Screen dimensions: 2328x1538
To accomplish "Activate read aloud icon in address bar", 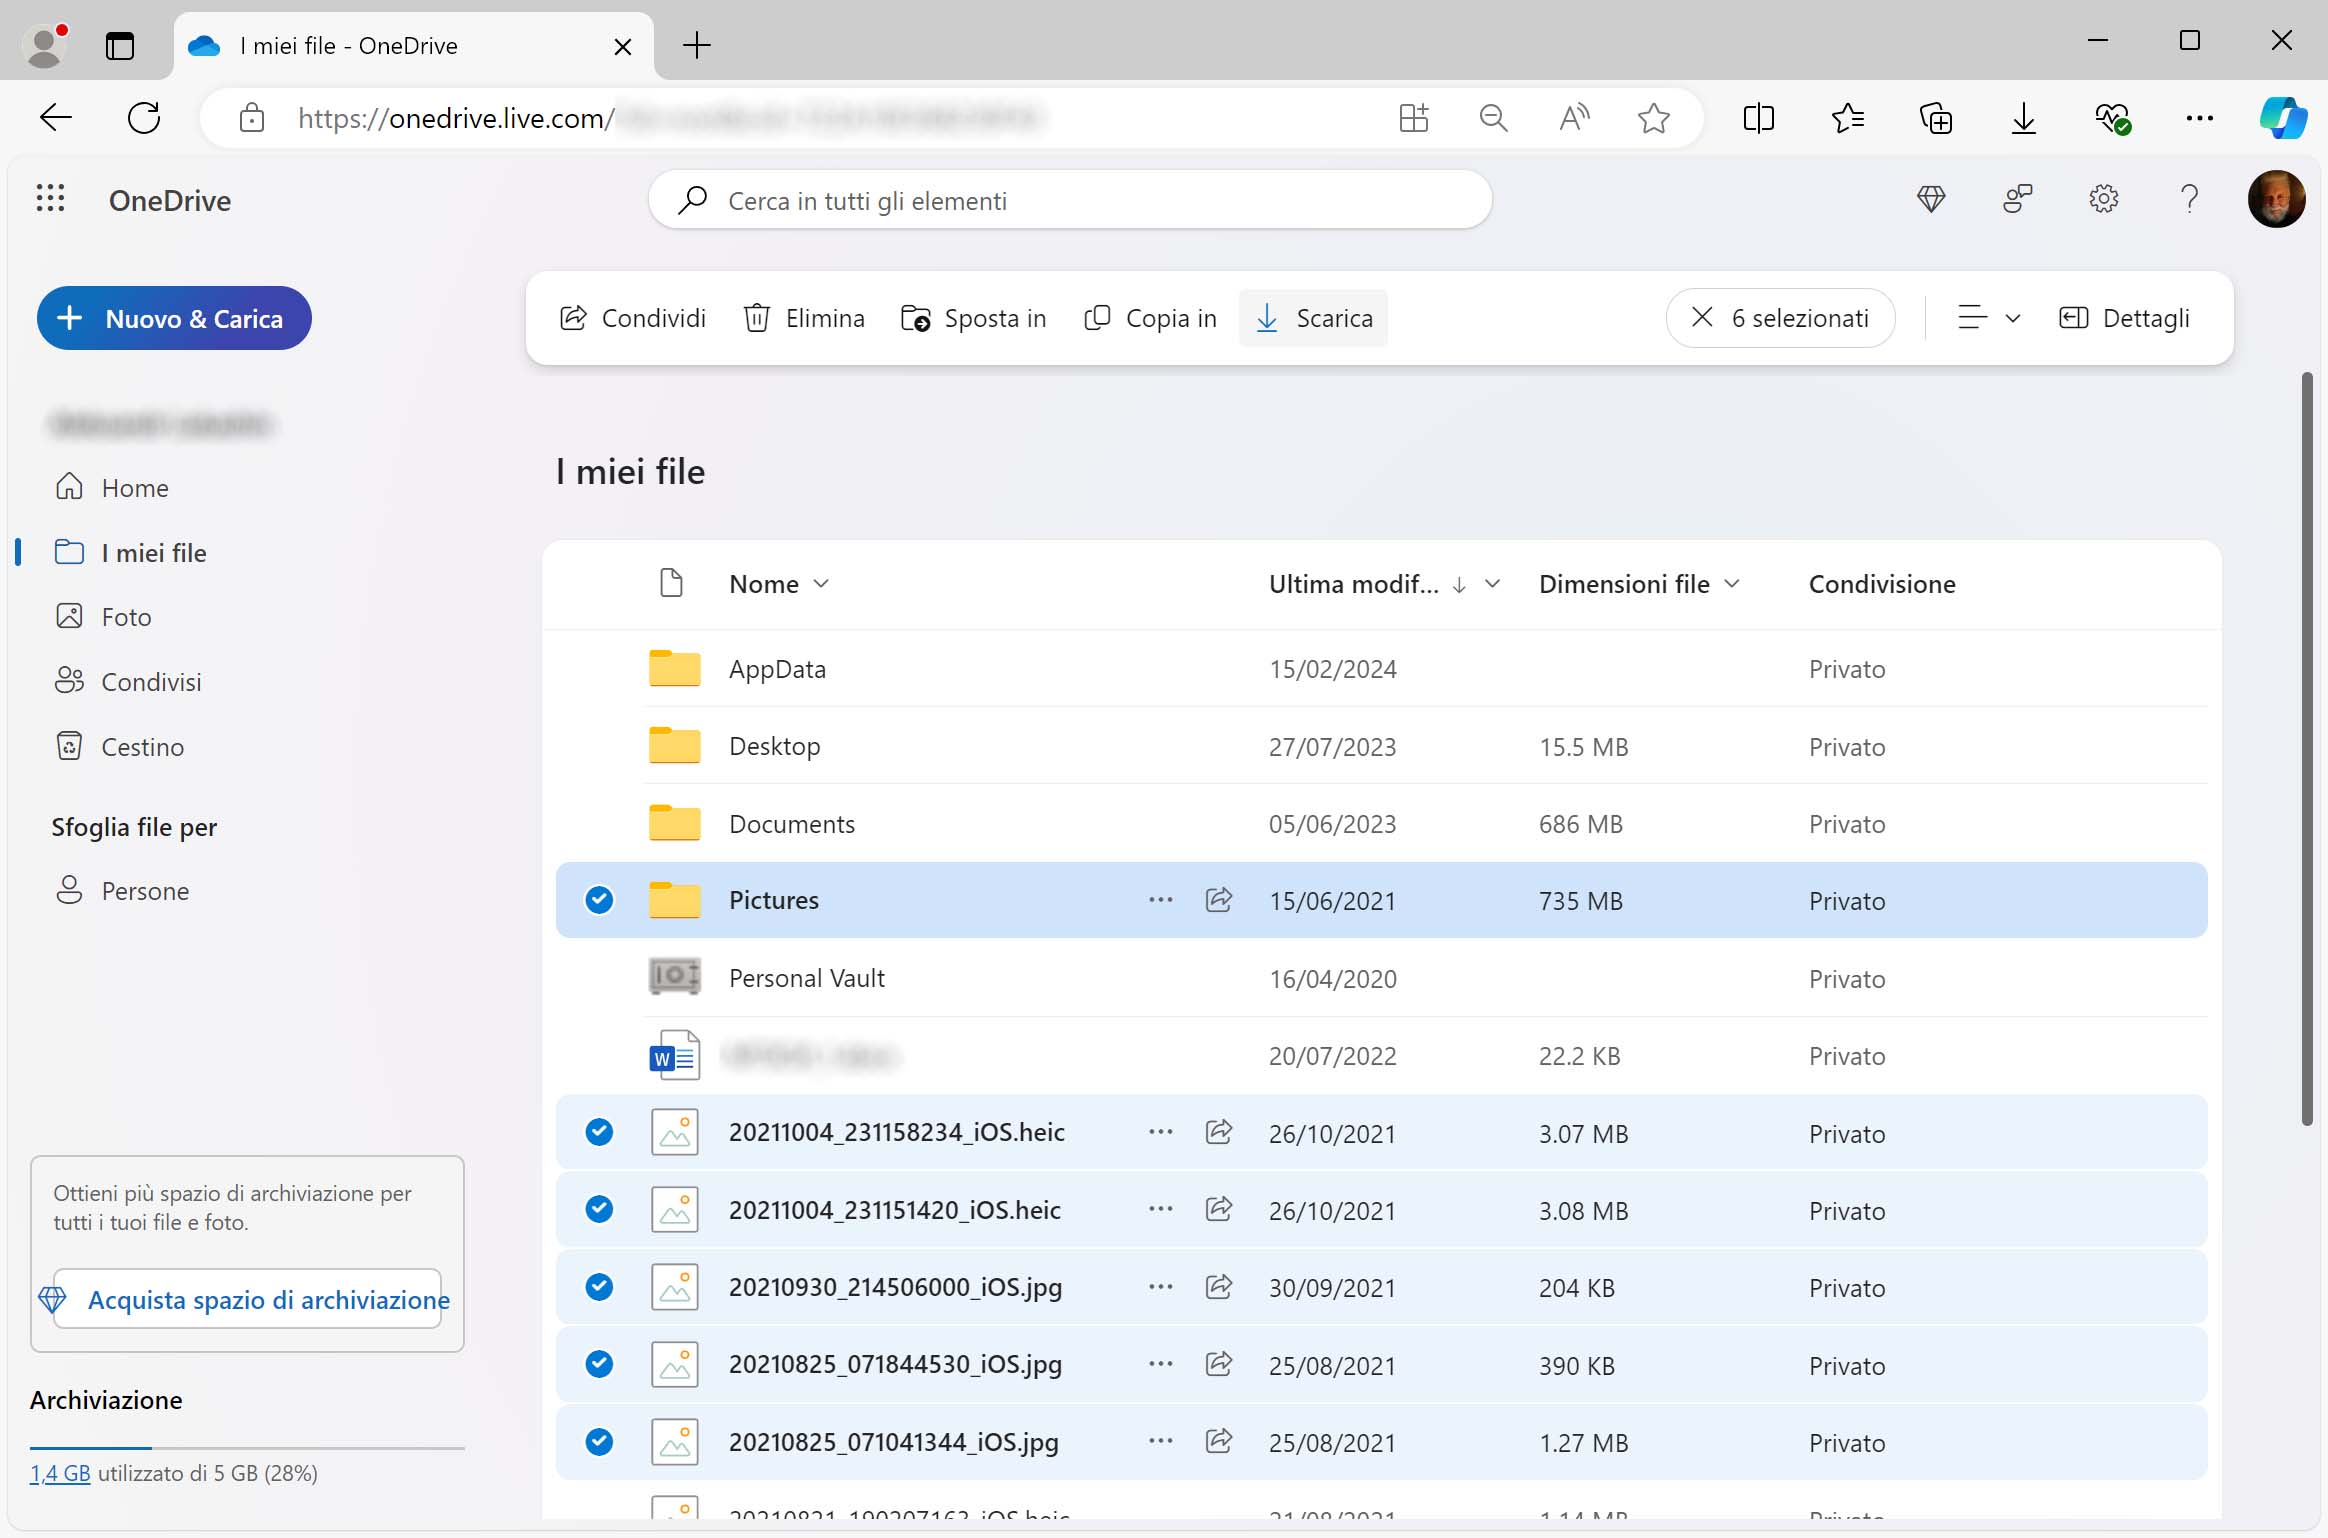I will click(x=1574, y=118).
